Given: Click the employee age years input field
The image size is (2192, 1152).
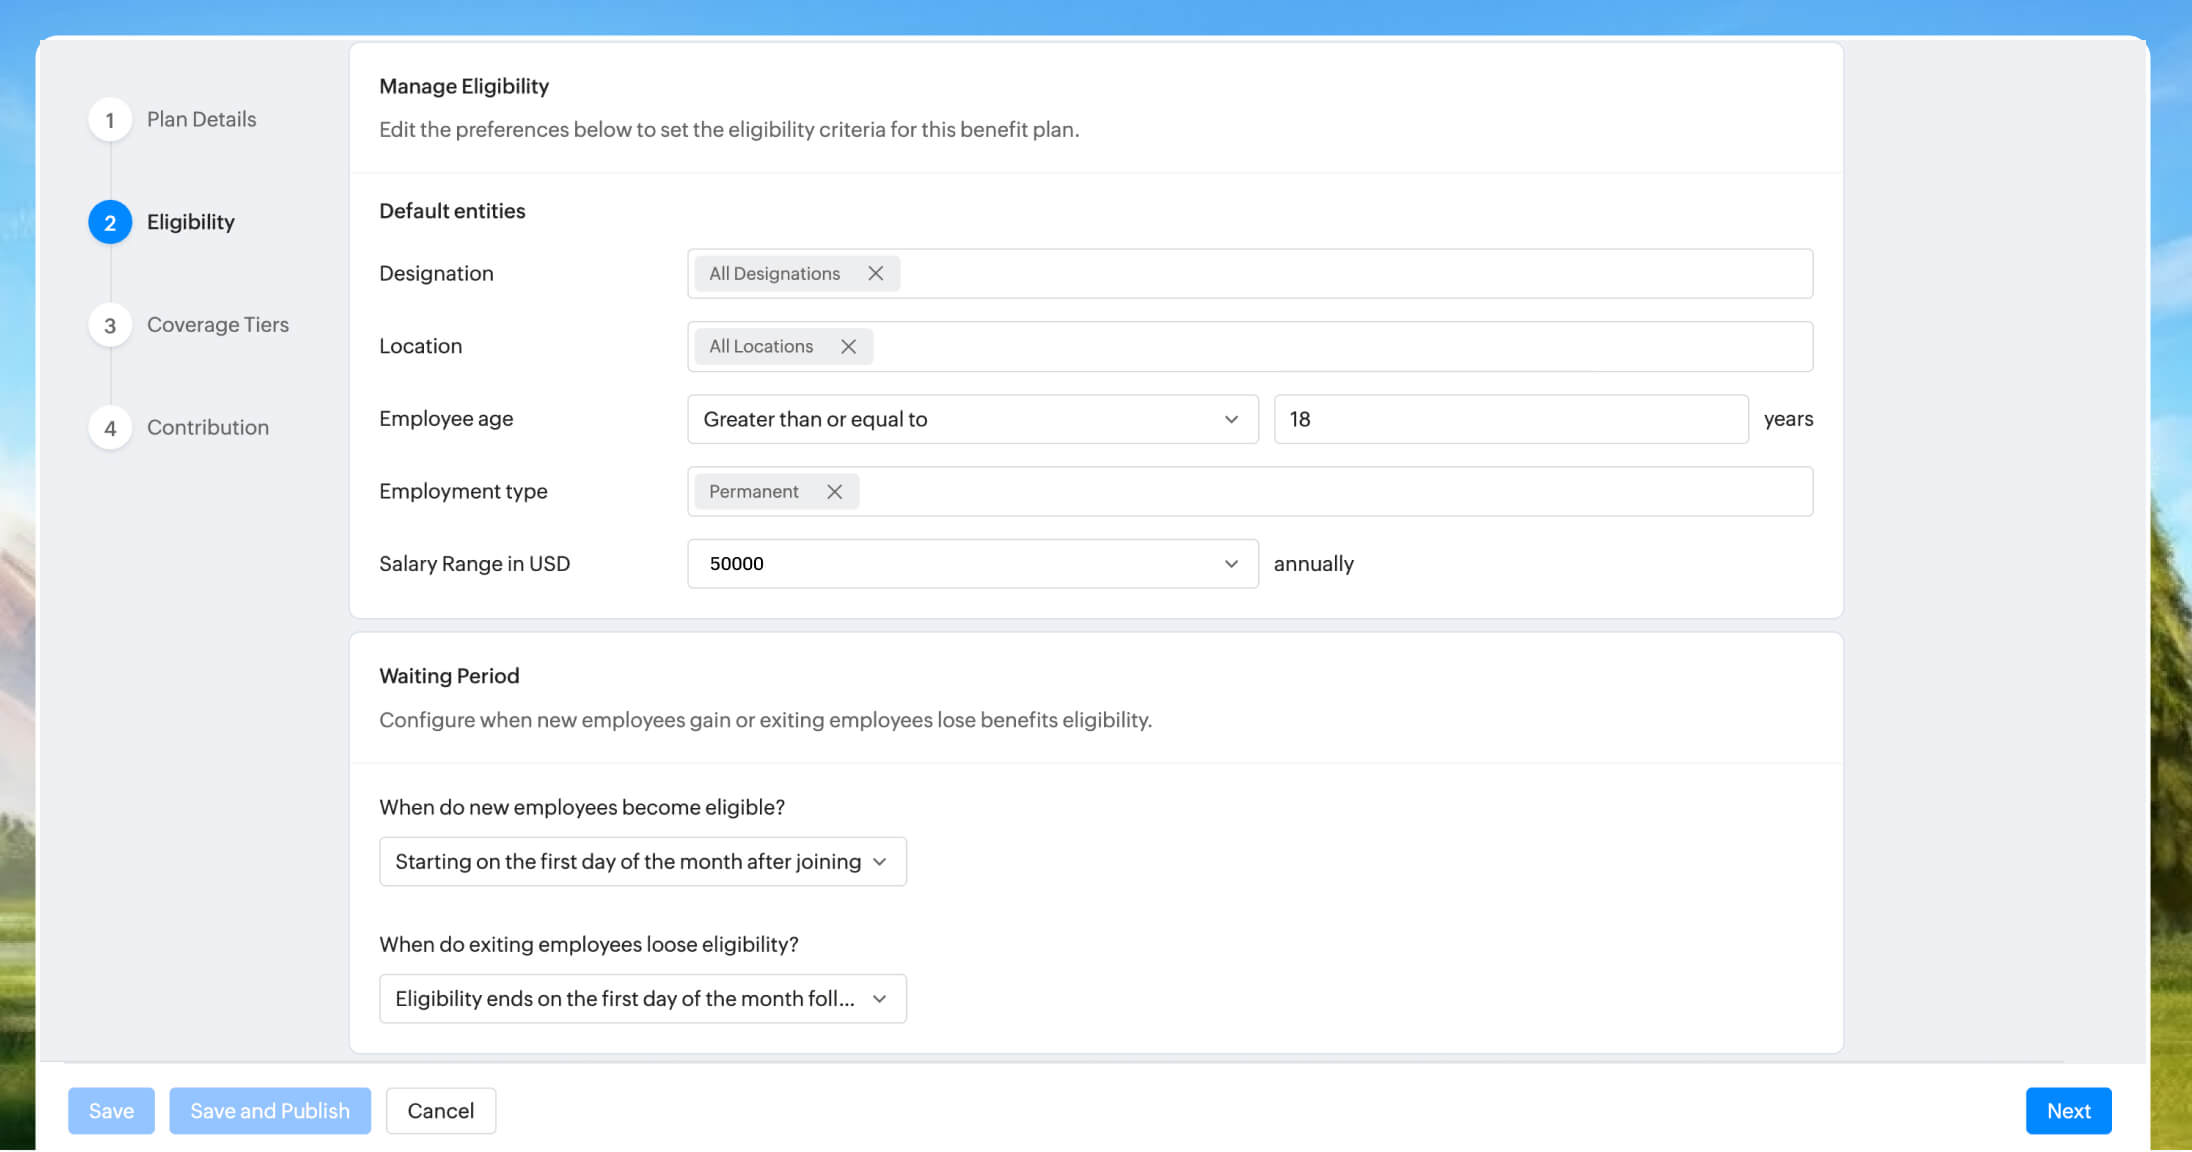Looking at the screenshot, I should [x=1510, y=419].
